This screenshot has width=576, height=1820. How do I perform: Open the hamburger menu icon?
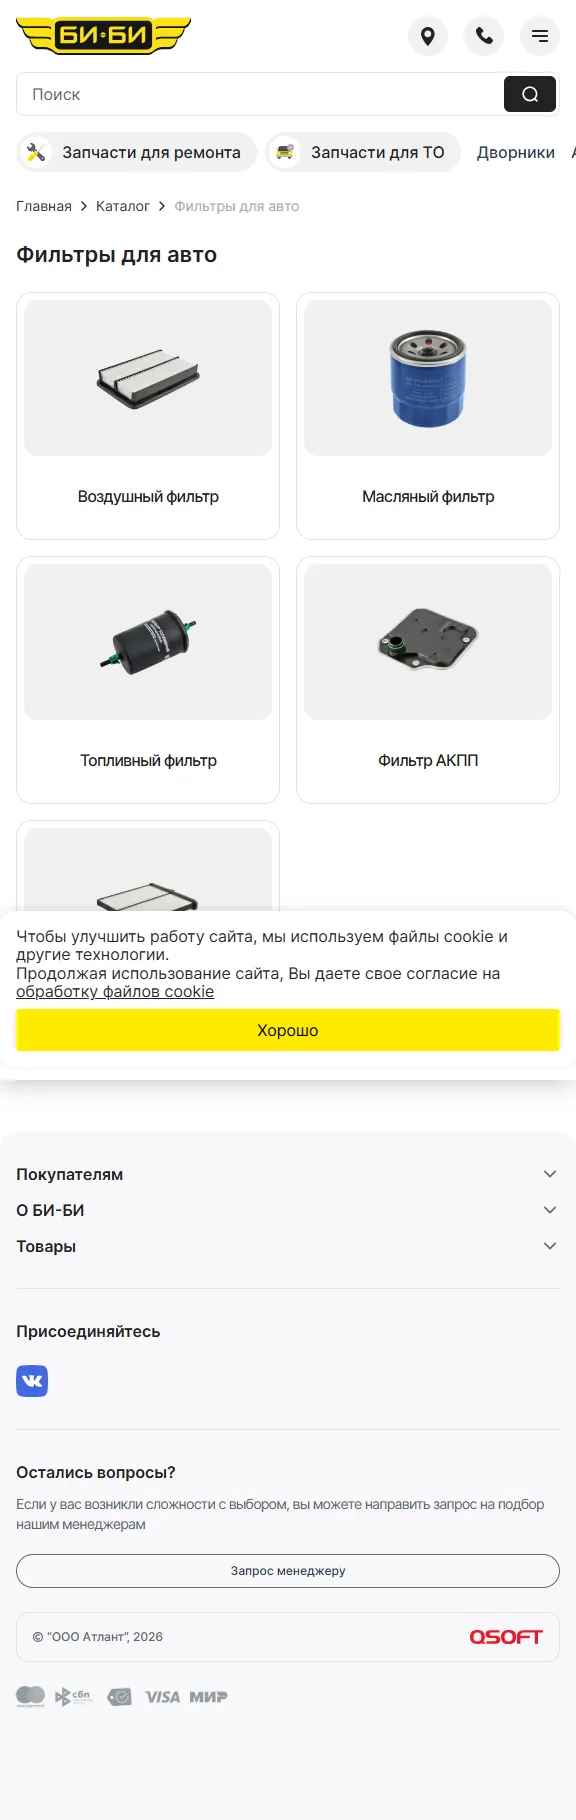click(x=540, y=37)
